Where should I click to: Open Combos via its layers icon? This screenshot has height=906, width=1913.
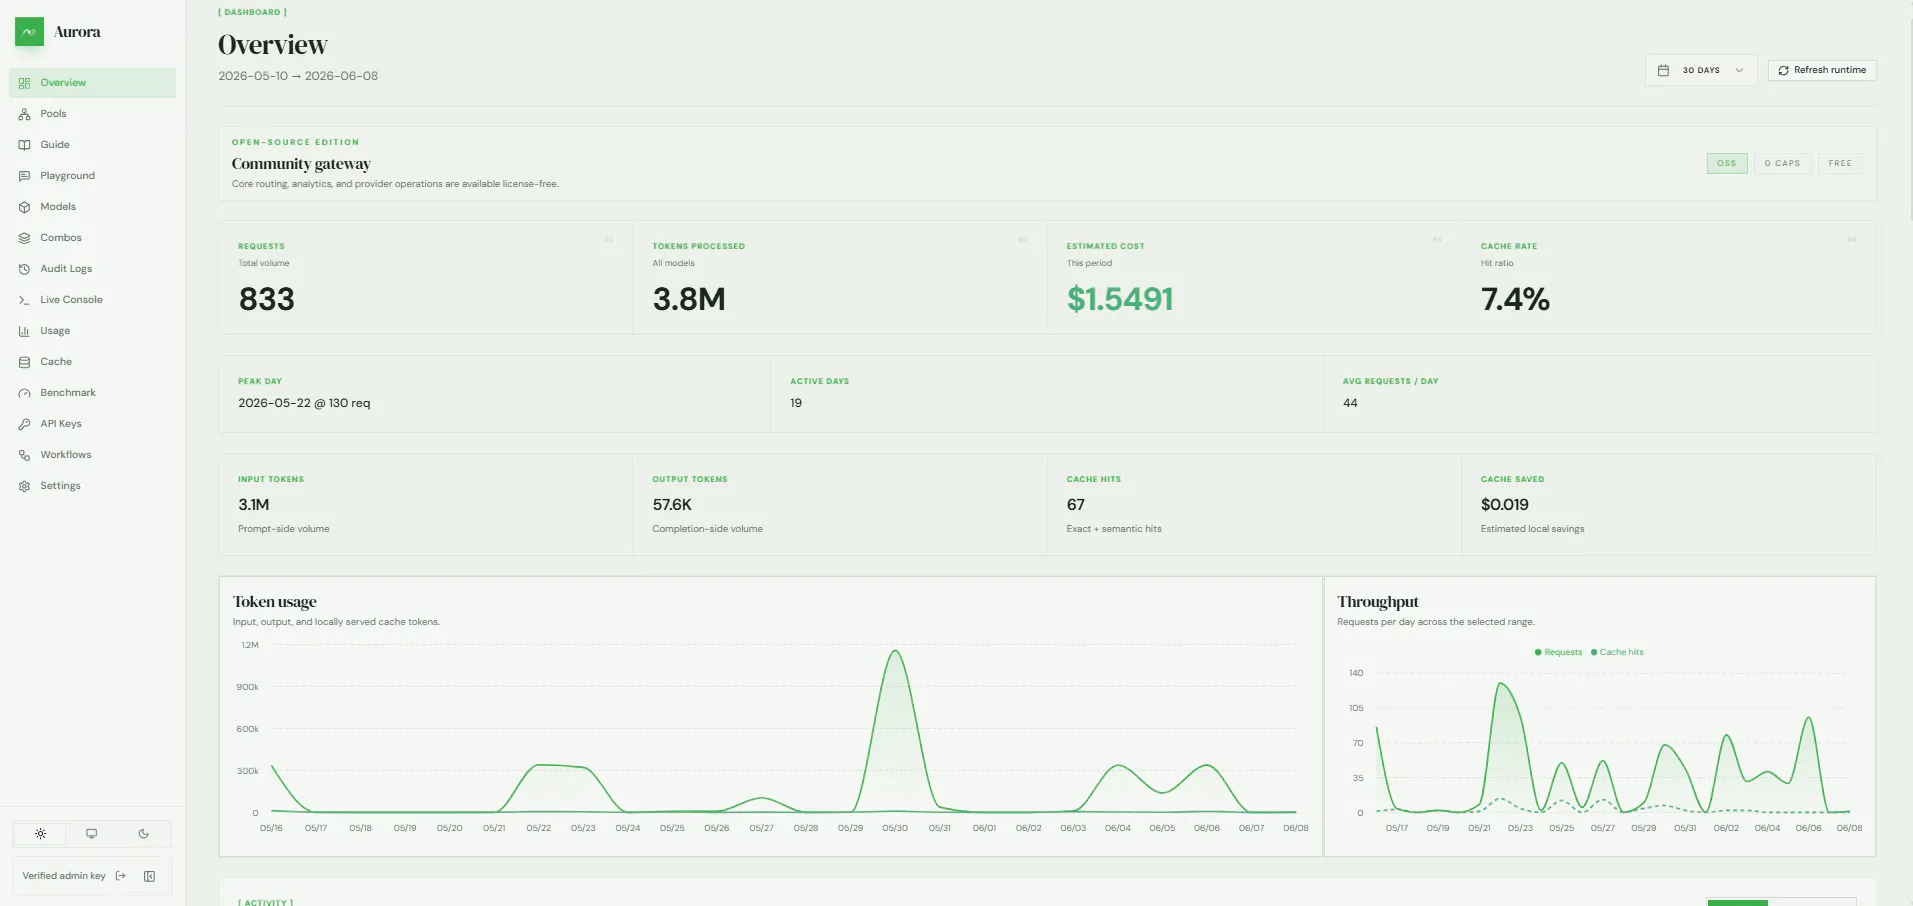[x=24, y=238]
